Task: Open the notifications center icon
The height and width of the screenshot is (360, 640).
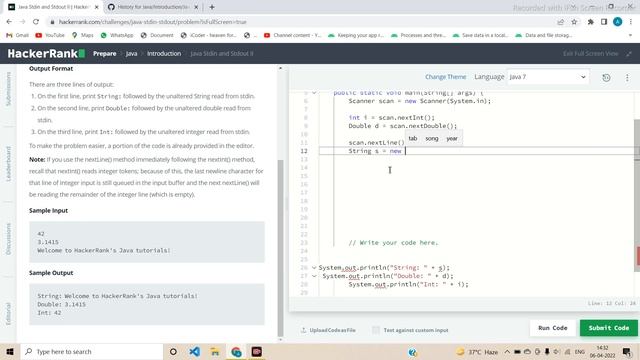Action: [x=627, y=351]
